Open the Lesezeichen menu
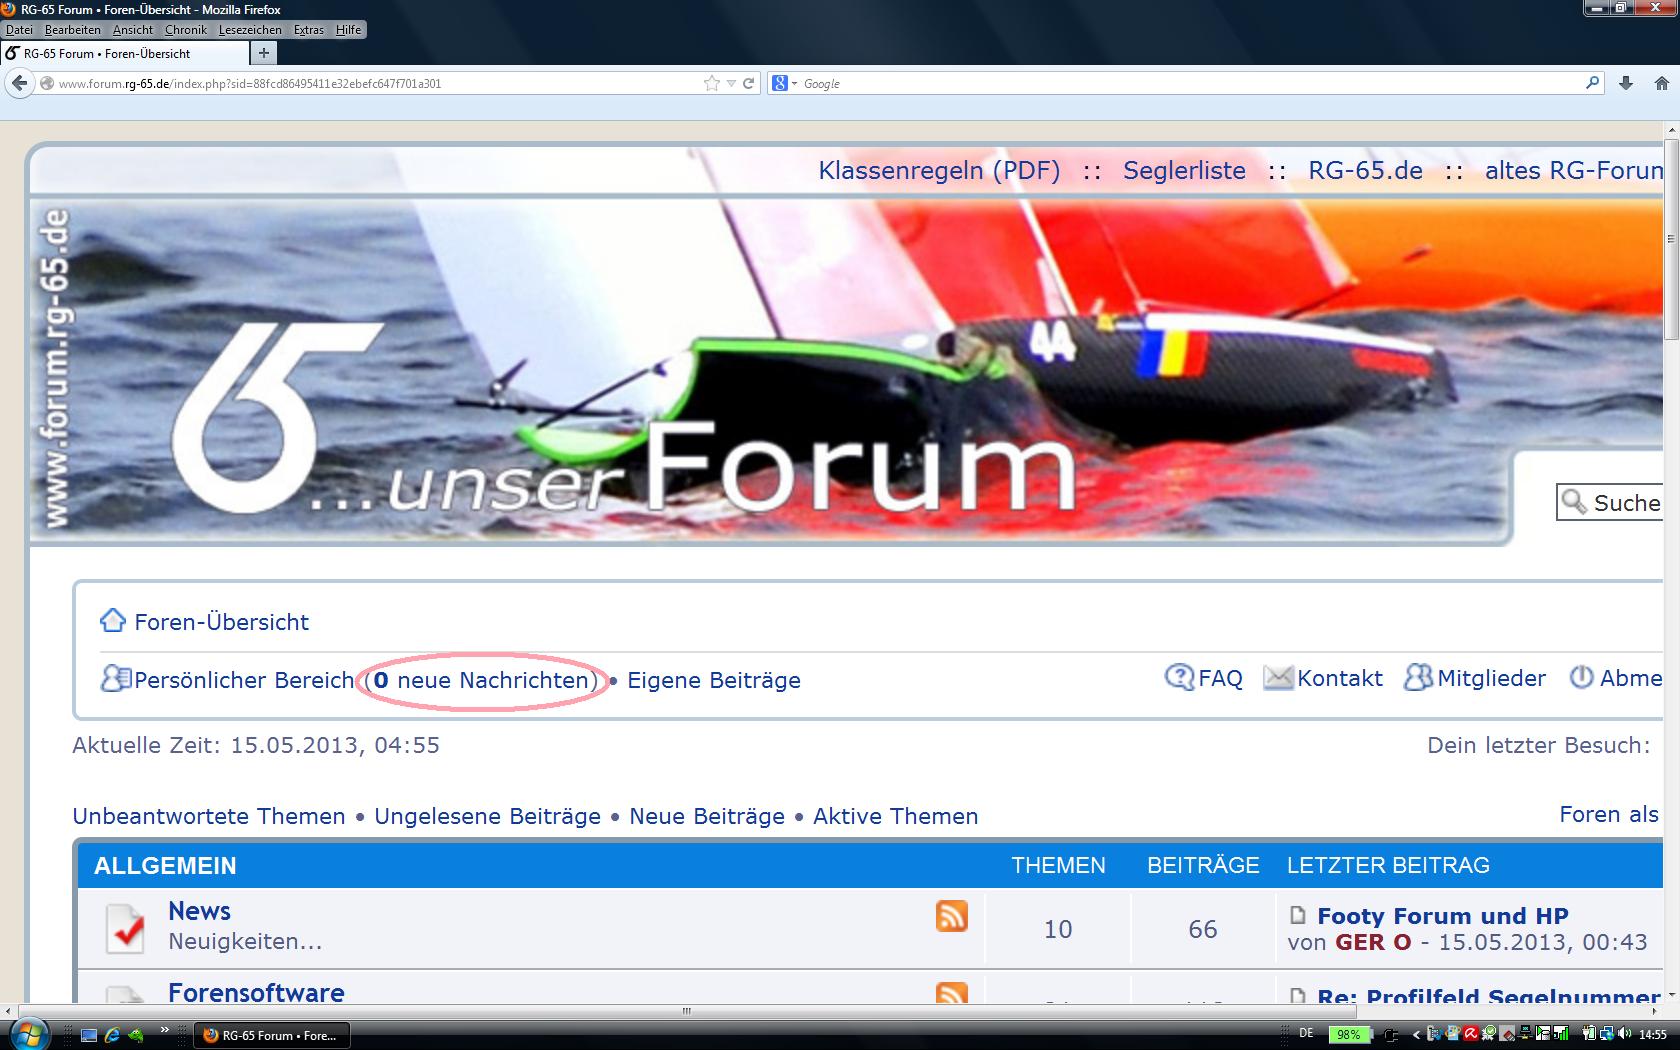Screen dimensions: 1680x1050 coord(249,30)
